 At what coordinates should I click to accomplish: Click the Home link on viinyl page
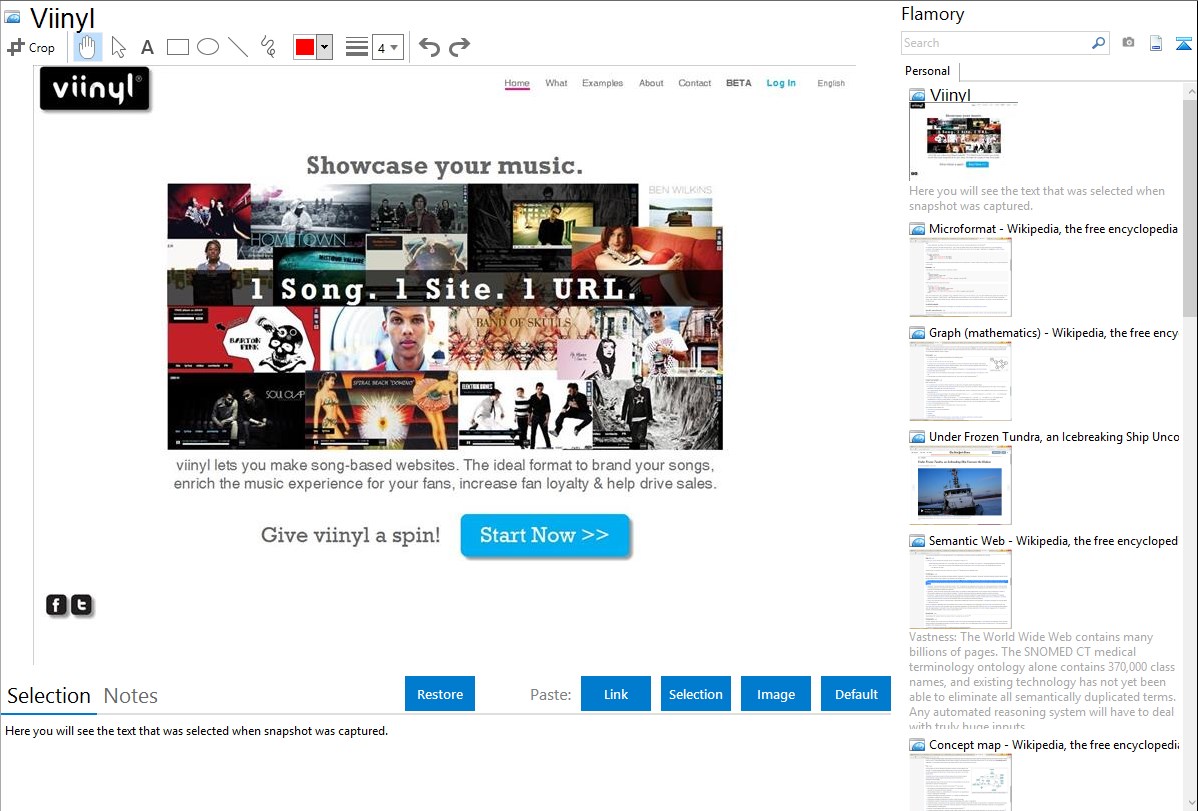pyautogui.click(x=516, y=83)
